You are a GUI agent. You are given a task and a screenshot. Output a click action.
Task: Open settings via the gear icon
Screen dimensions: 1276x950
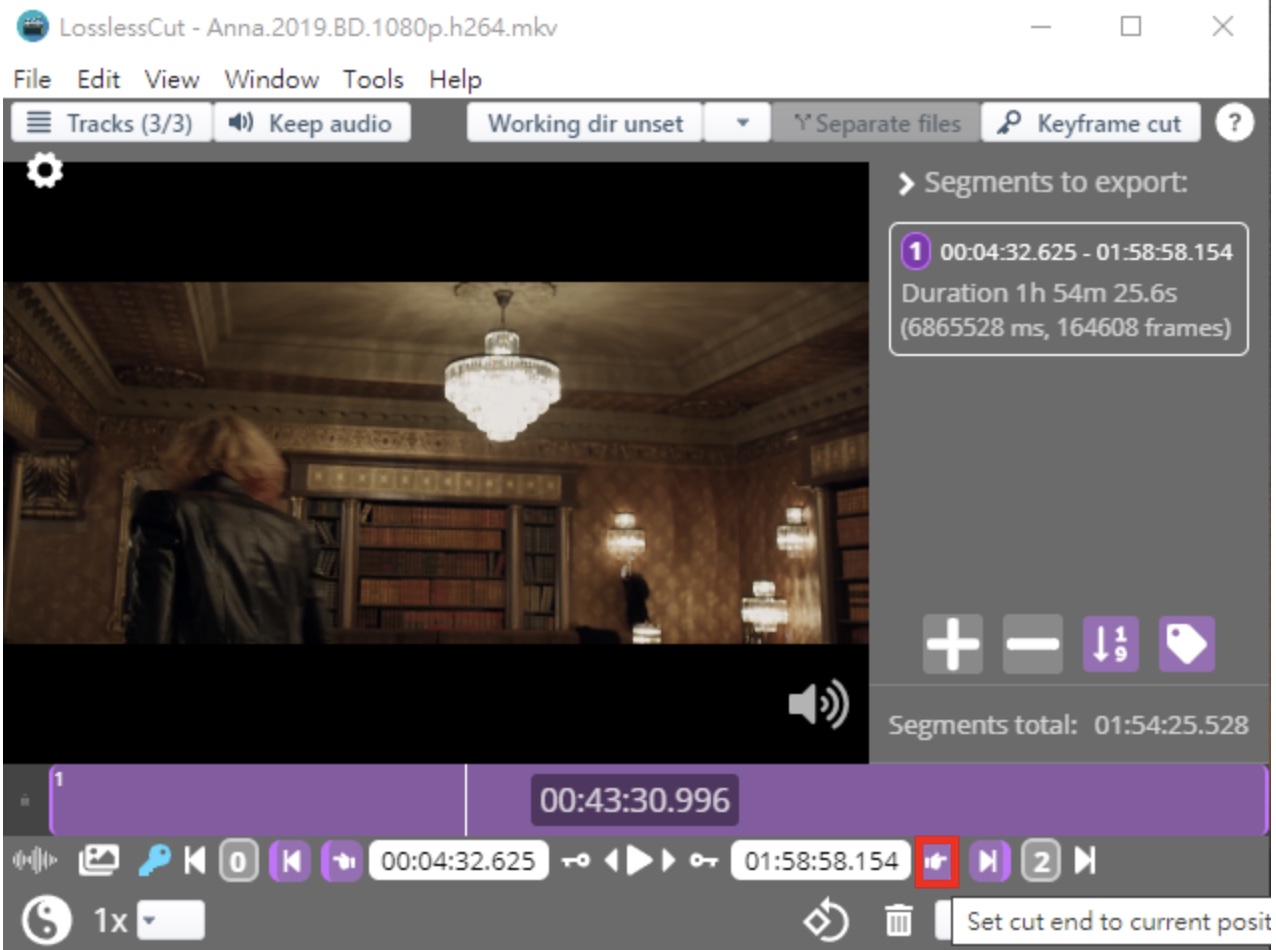44,171
